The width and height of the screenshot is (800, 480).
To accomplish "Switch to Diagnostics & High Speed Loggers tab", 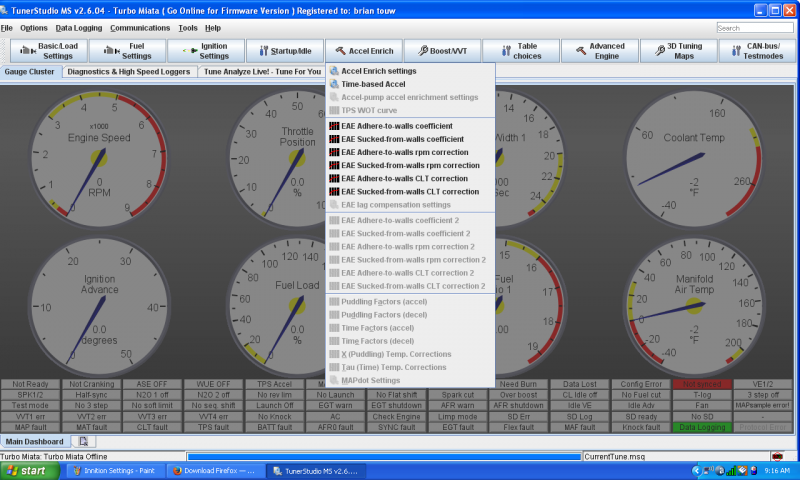I will [129, 72].
